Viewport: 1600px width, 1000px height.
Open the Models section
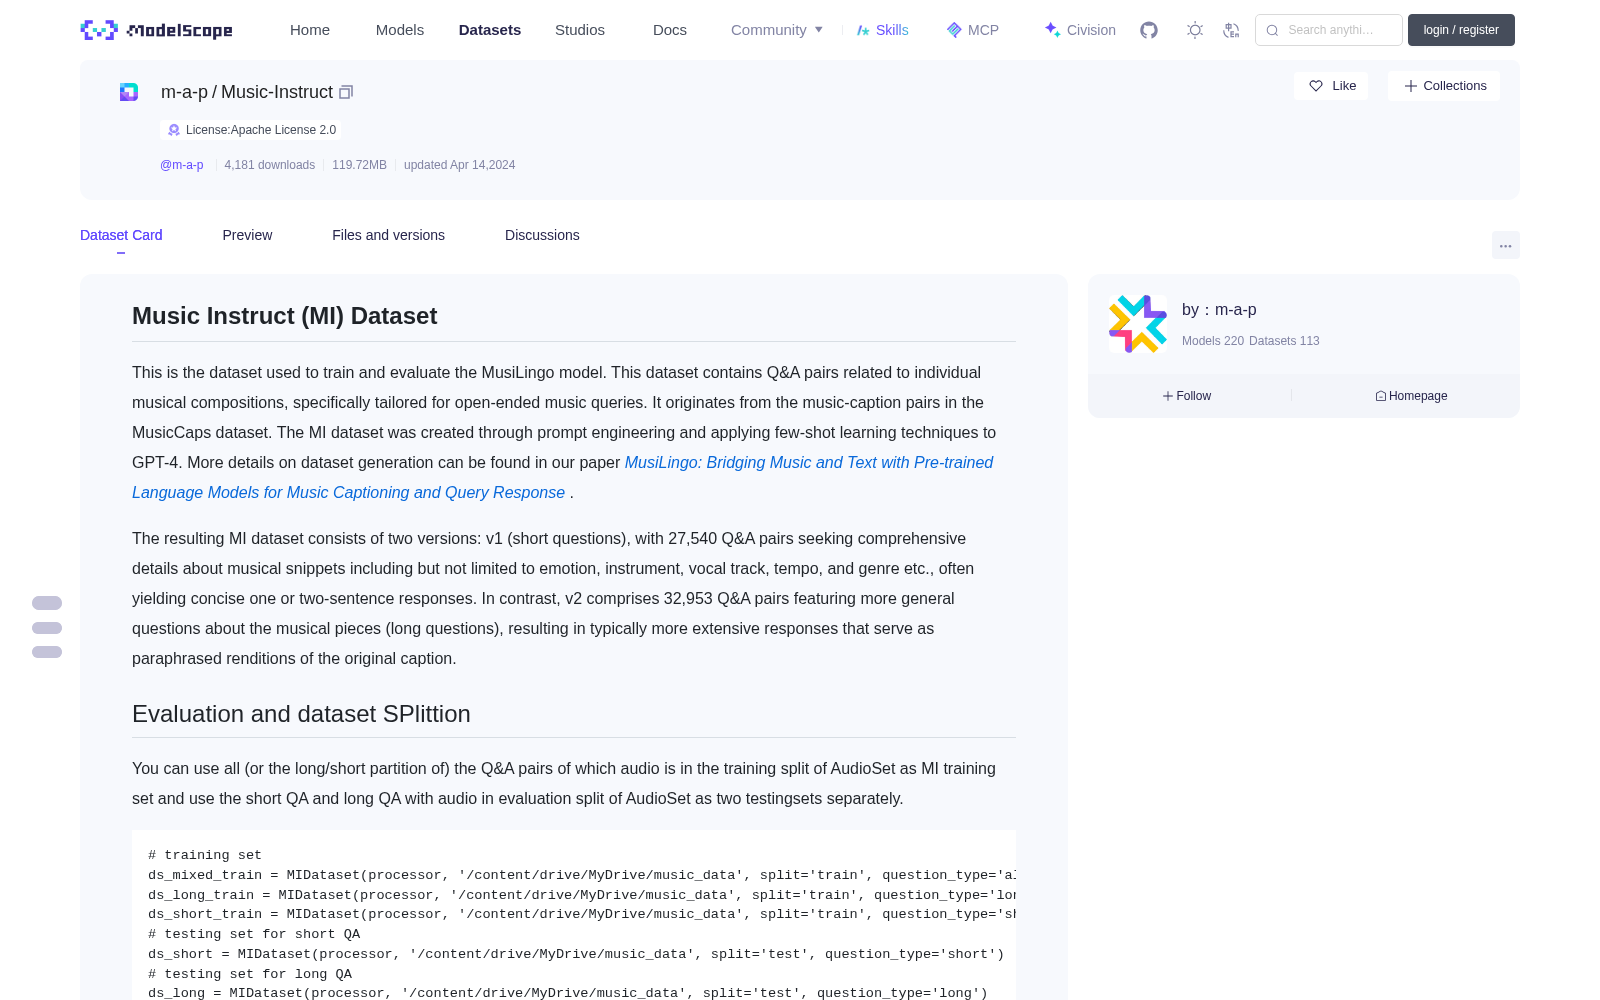coord(400,30)
